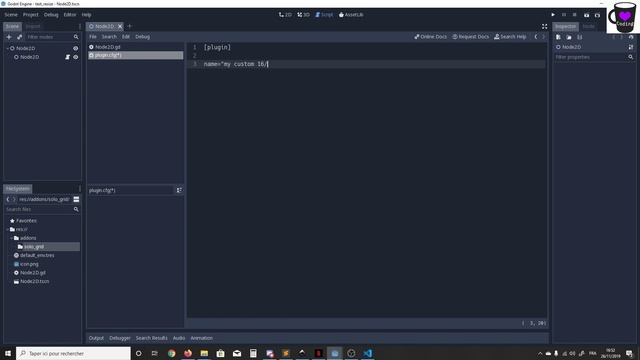Go back in FileSystem history
Viewport: 640px width, 360px height.
point(8,199)
